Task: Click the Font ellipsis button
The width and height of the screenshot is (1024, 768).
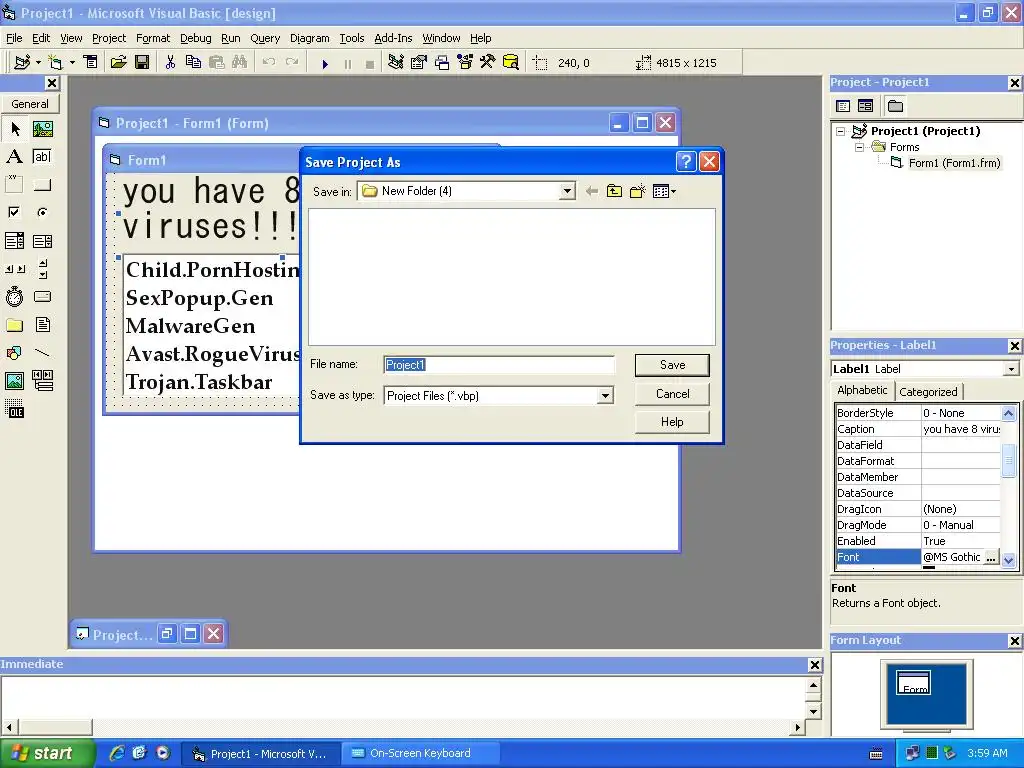Action: click(x=991, y=557)
